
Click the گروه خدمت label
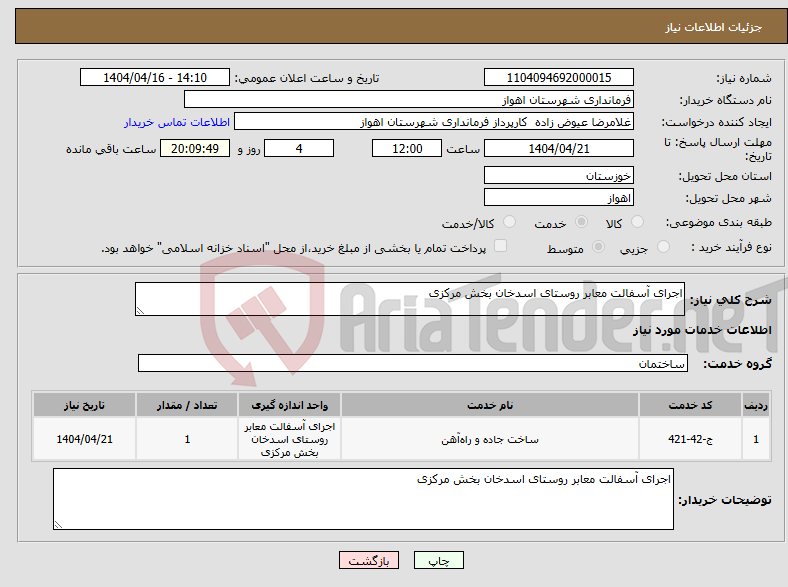point(737,364)
